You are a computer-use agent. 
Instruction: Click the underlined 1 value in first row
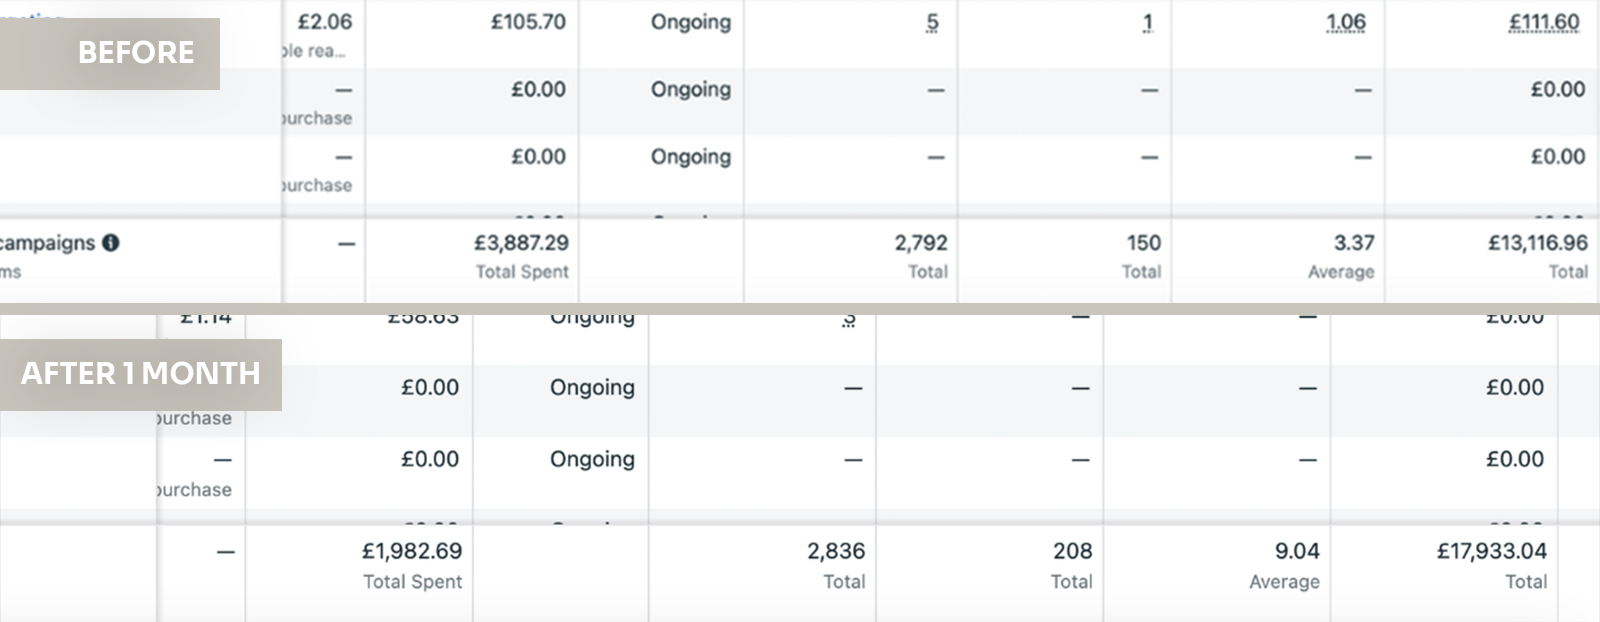(x=1148, y=22)
